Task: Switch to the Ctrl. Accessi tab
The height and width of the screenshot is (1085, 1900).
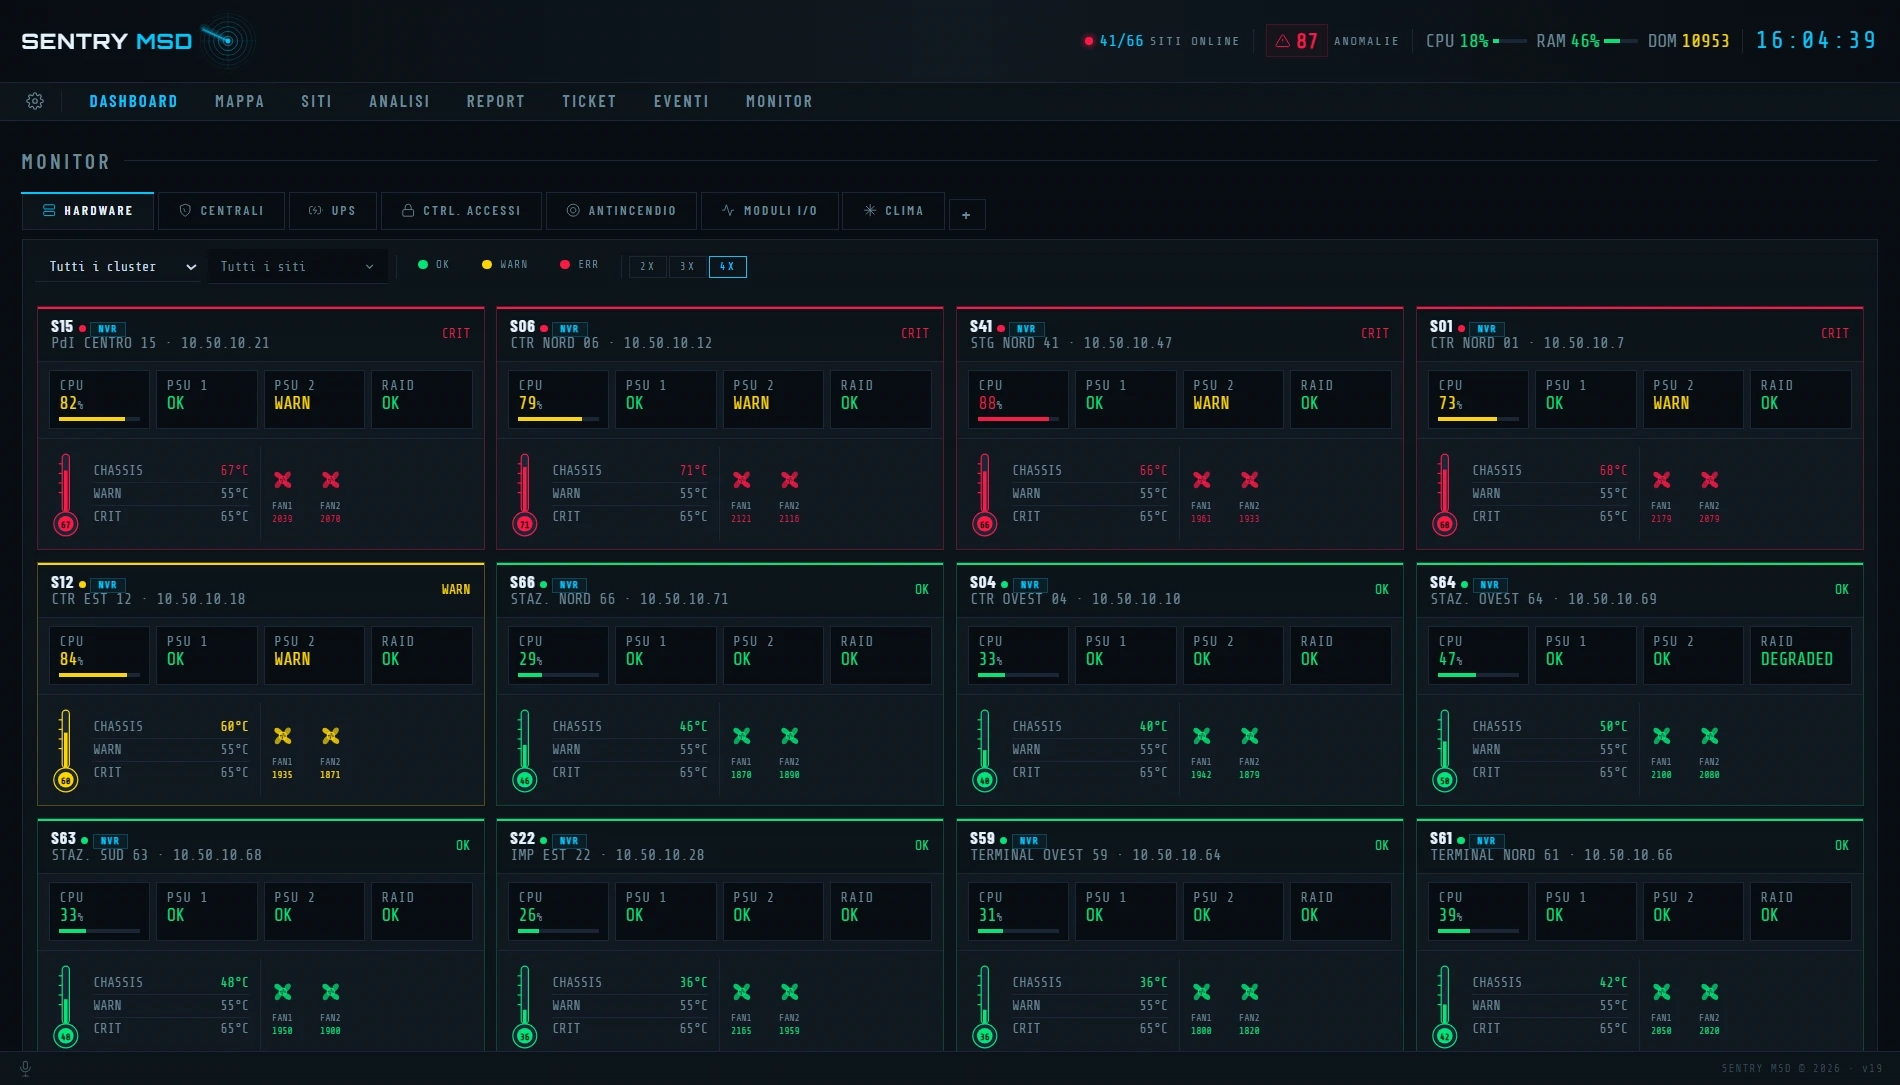Action: 461,211
